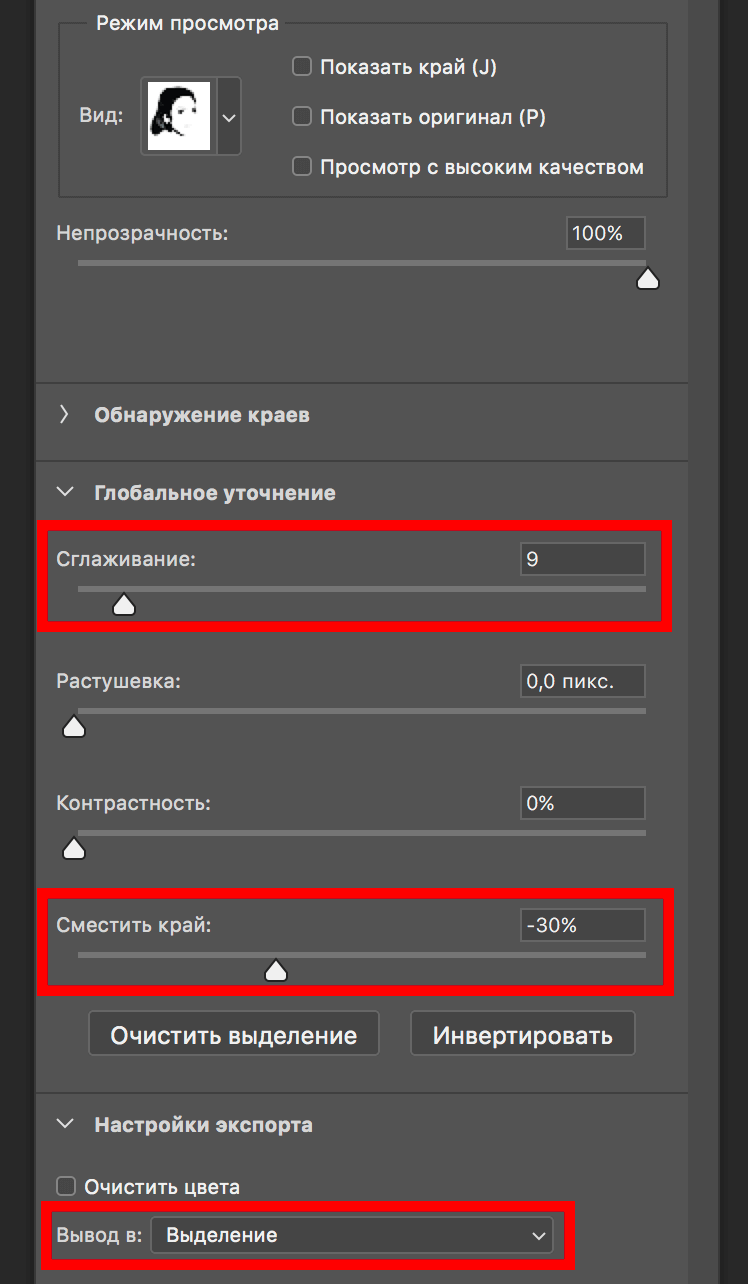This screenshot has height=1284, width=748.
Task: Select the Непрозрачность 100% value field
Action: point(605,233)
